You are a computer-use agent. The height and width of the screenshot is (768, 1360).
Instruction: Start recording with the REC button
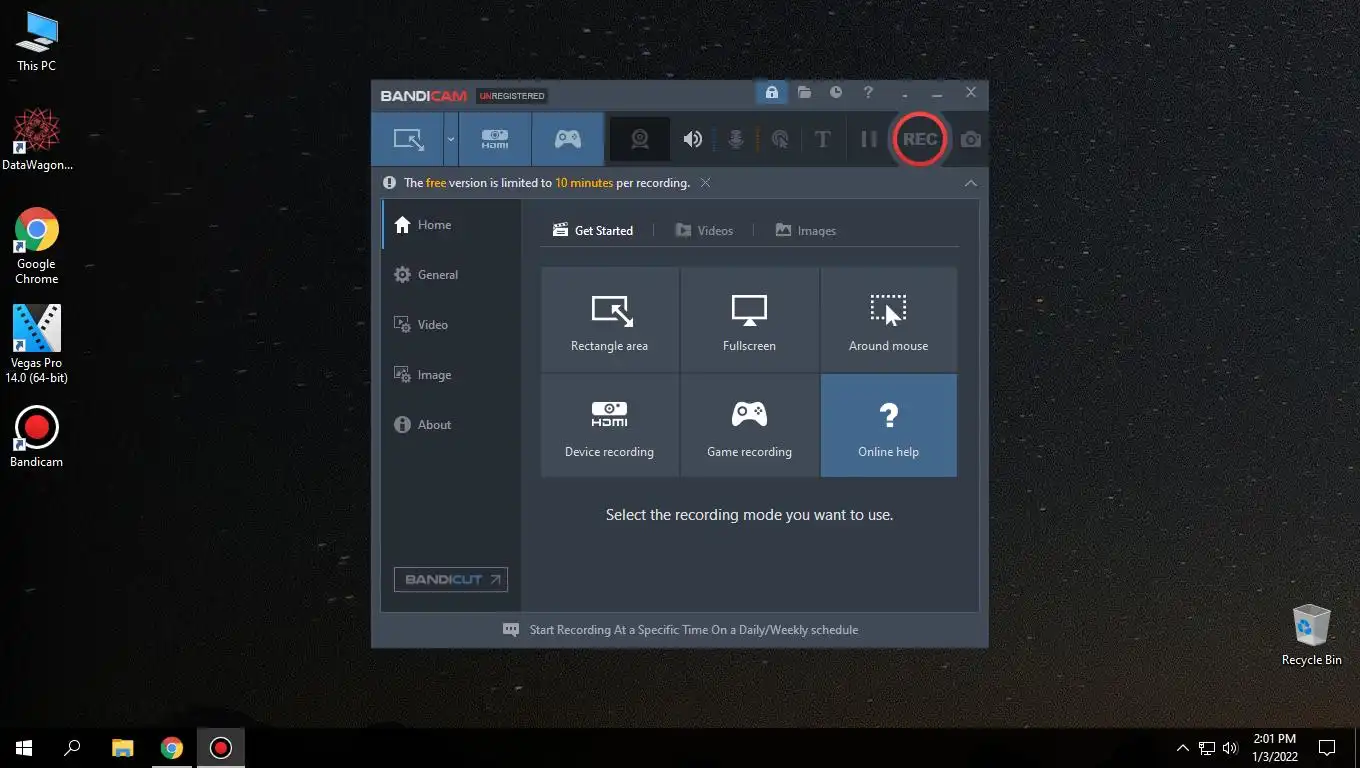point(919,139)
